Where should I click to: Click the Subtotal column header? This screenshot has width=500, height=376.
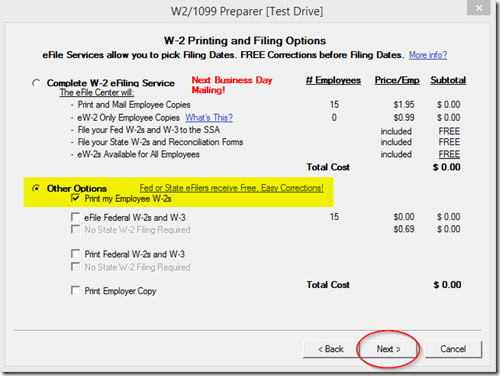click(448, 80)
